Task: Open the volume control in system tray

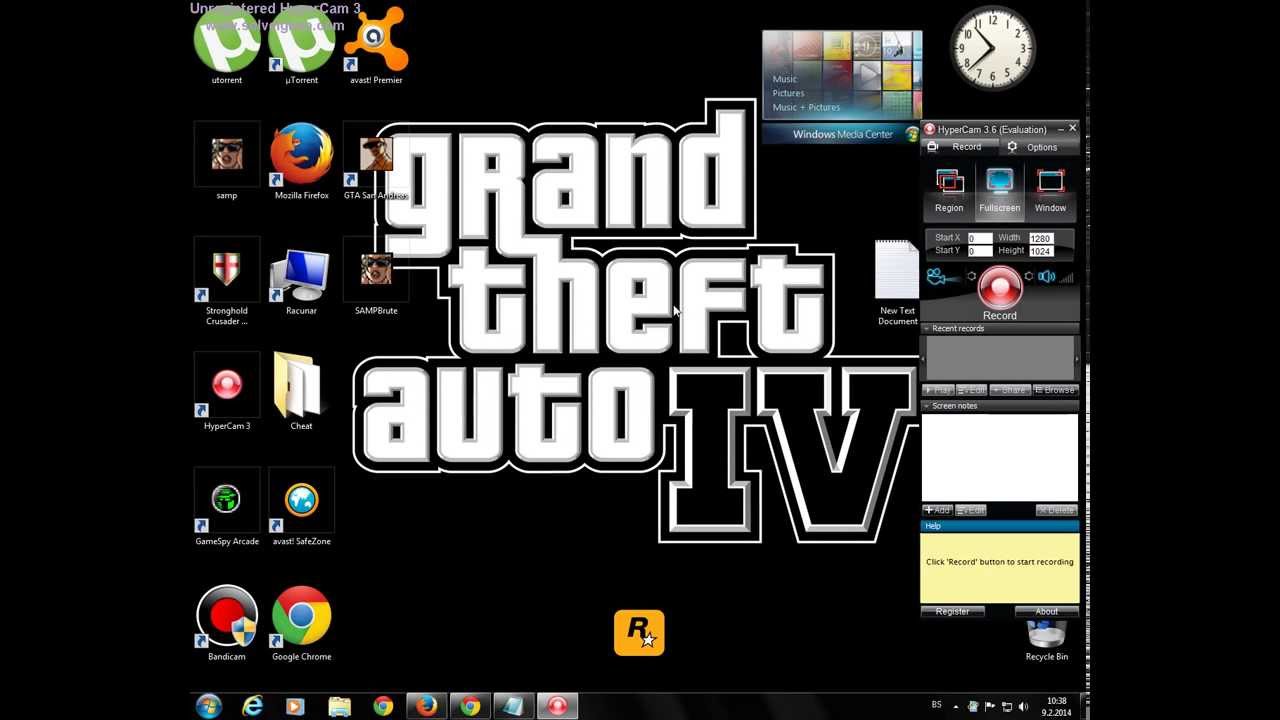Action: [x=1023, y=706]
